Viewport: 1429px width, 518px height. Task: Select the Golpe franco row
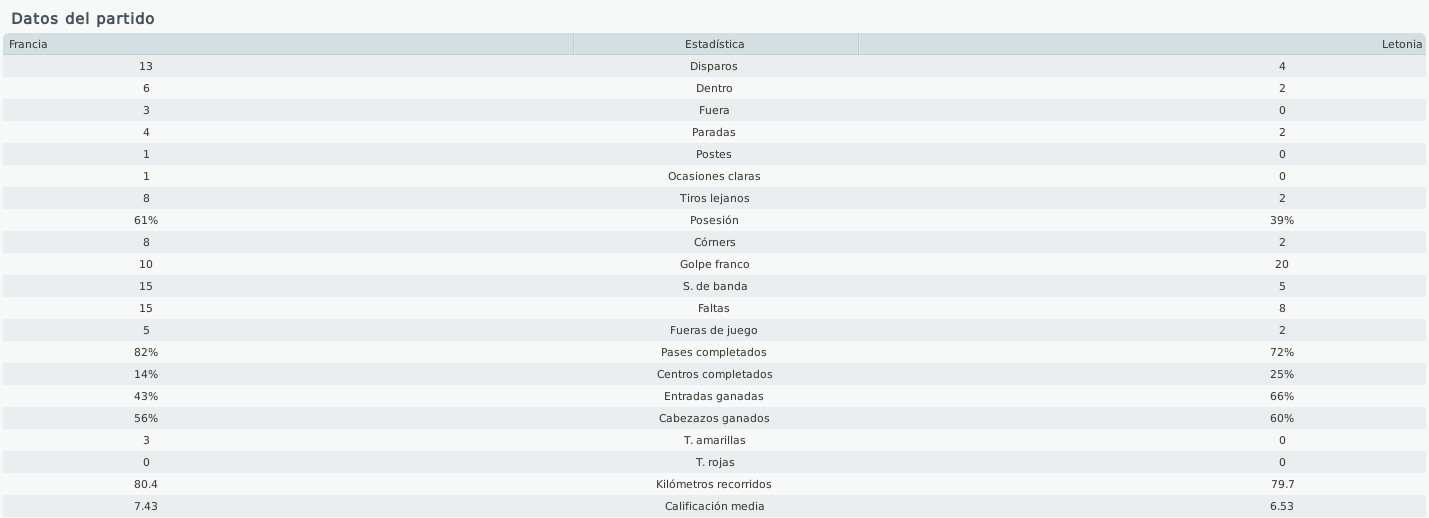[x=714, y=264]
